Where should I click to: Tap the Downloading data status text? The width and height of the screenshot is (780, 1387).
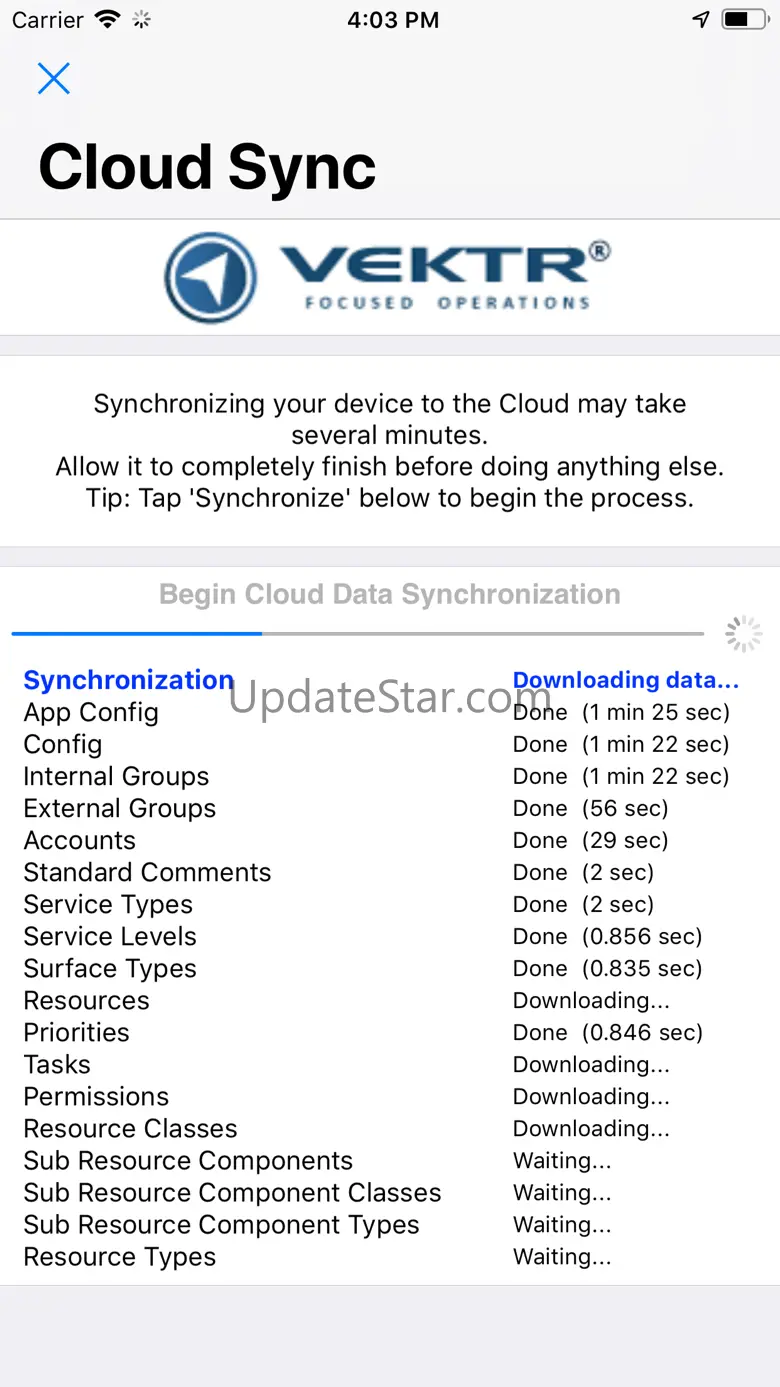point(625,680)
